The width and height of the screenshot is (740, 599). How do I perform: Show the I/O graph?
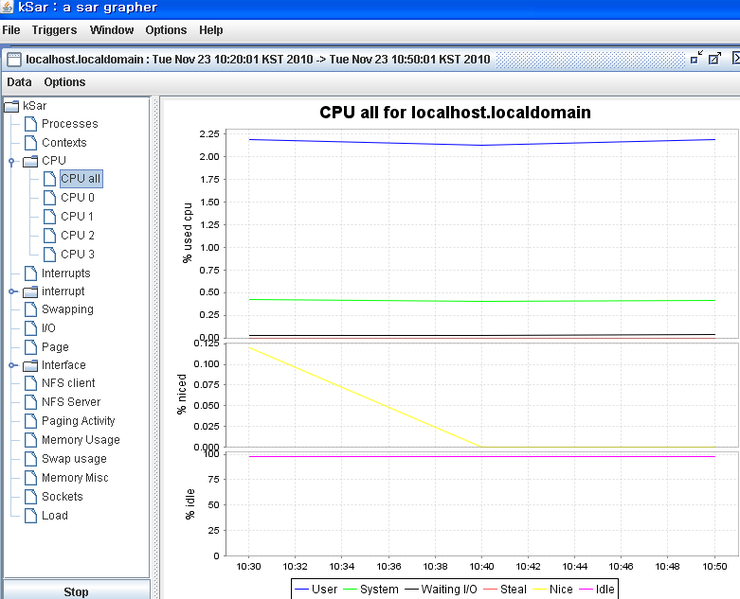coord(48,328)
